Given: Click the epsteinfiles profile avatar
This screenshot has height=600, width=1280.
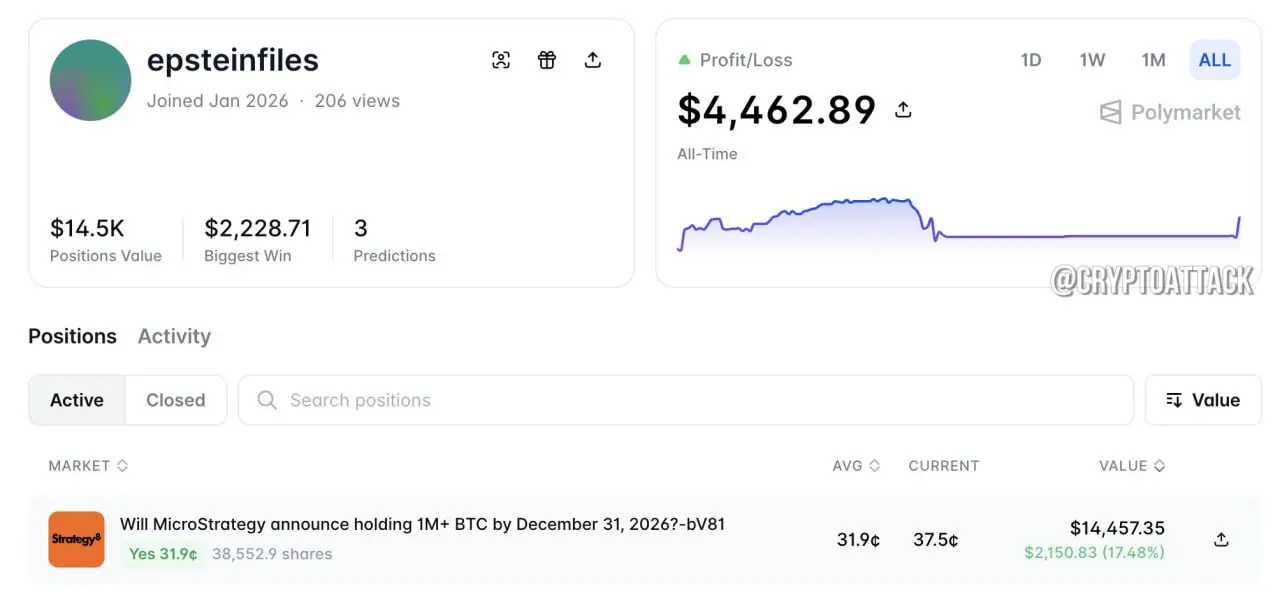Looking at the screenshot, I should pos(90,80).
